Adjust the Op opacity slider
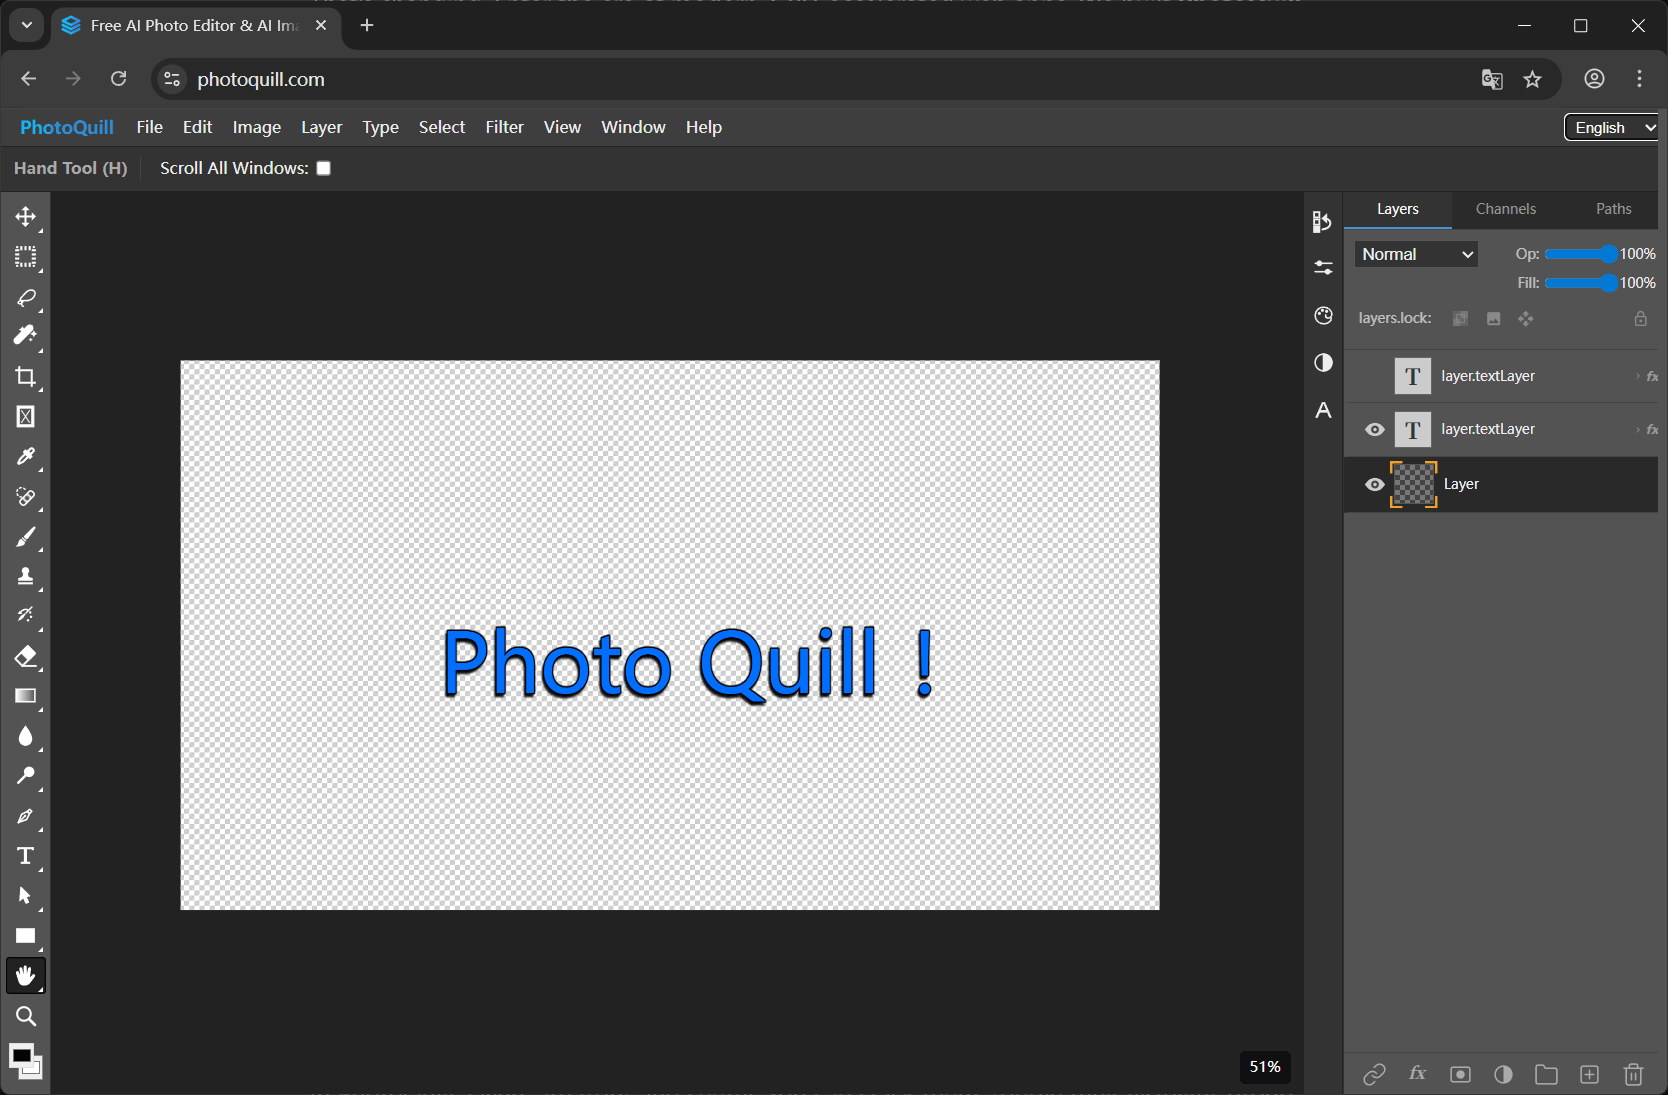This screenshot has height=1095, width=1668. [1581, 254]
